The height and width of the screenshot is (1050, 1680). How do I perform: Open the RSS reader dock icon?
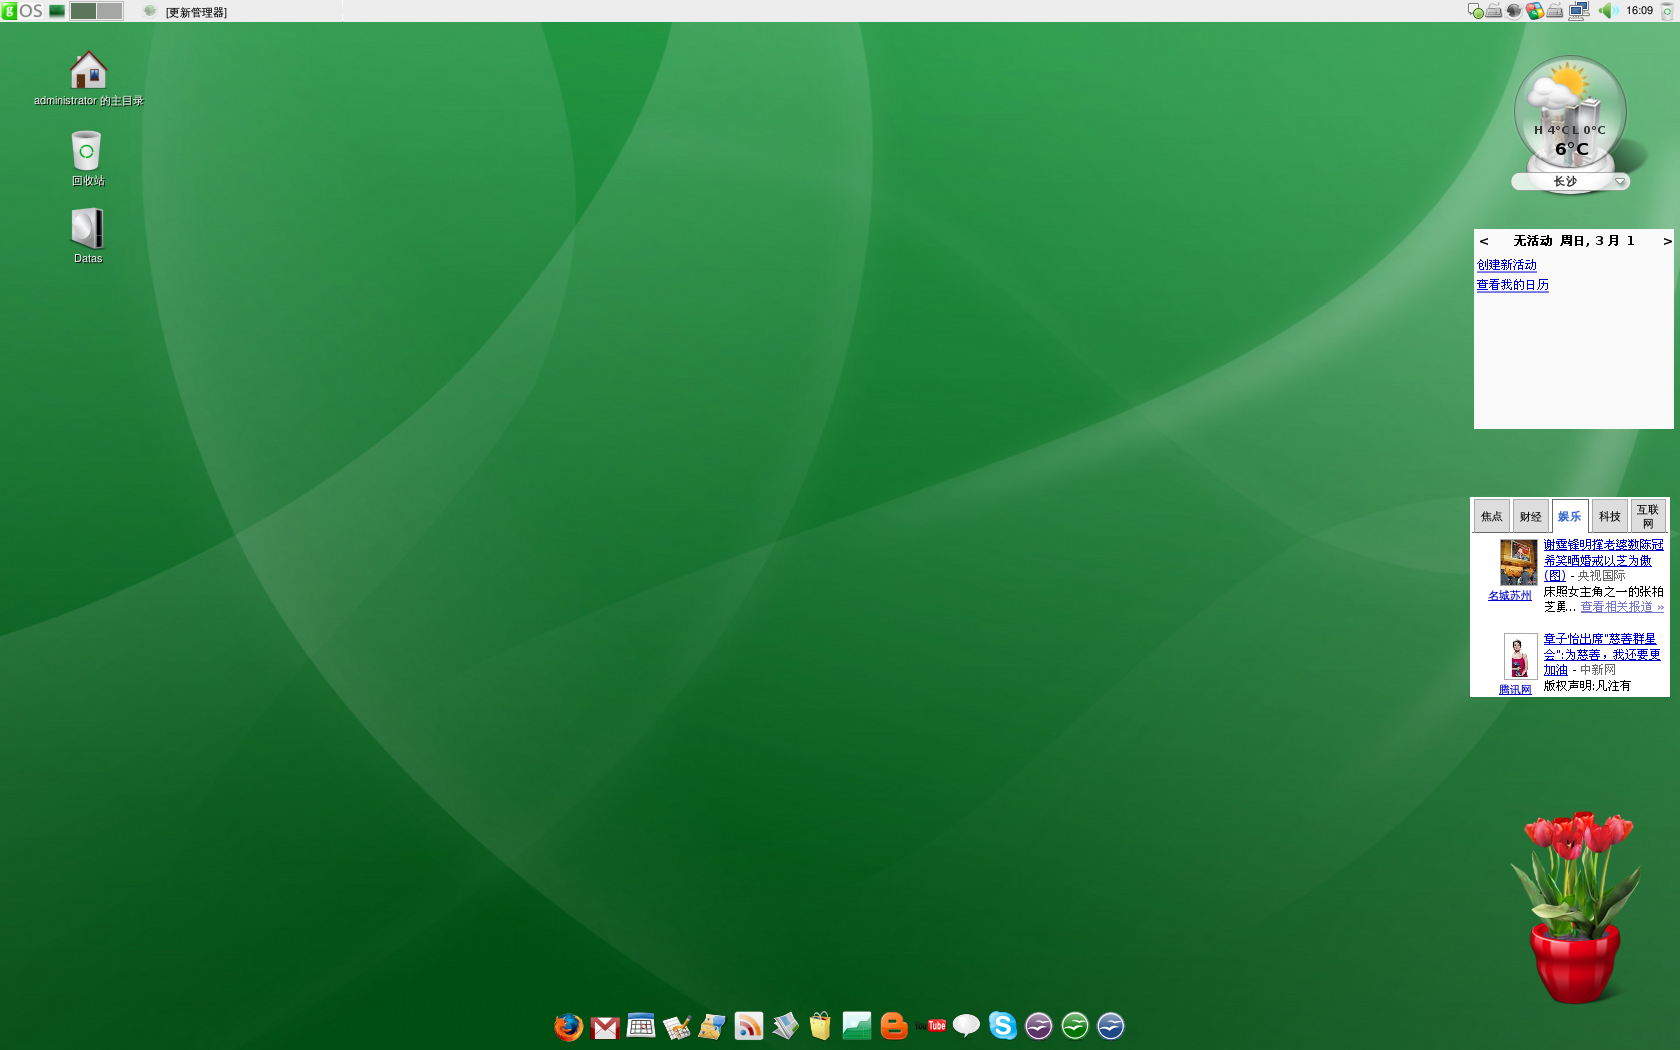748,1026
